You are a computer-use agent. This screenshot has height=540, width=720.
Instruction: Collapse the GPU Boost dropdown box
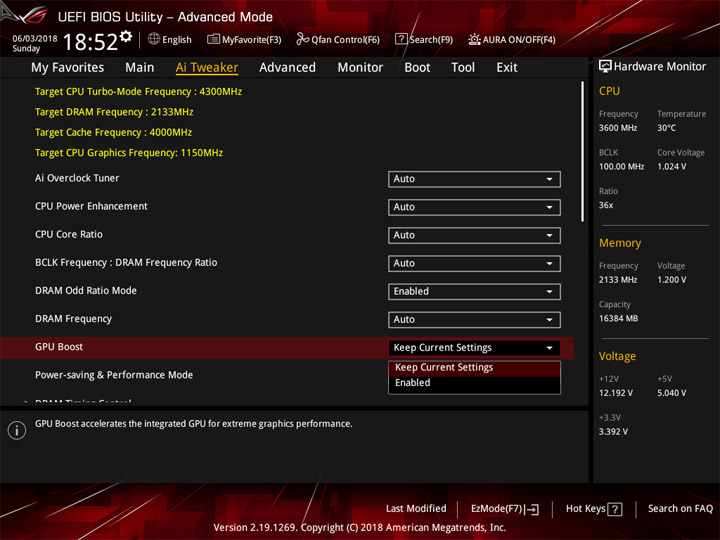point(474,348)
